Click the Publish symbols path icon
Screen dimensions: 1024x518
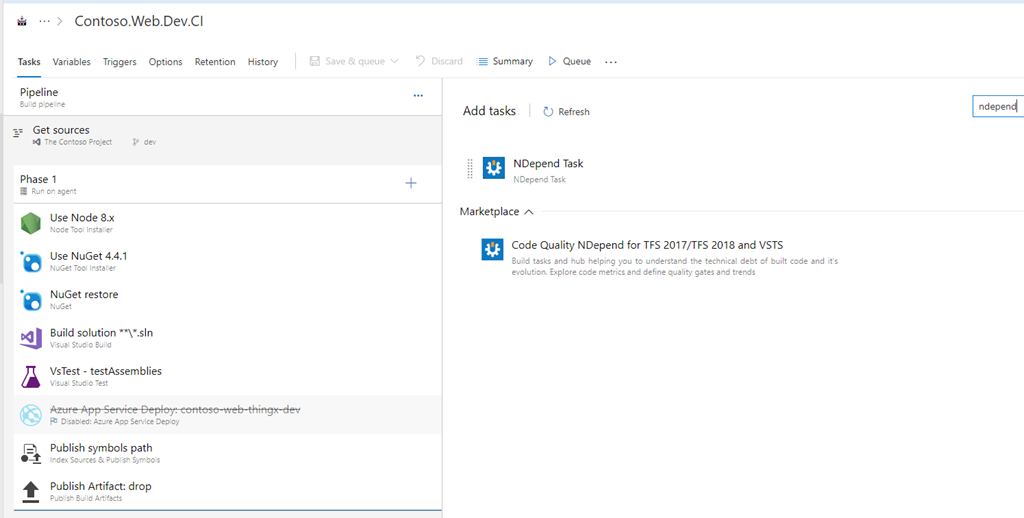30,453
